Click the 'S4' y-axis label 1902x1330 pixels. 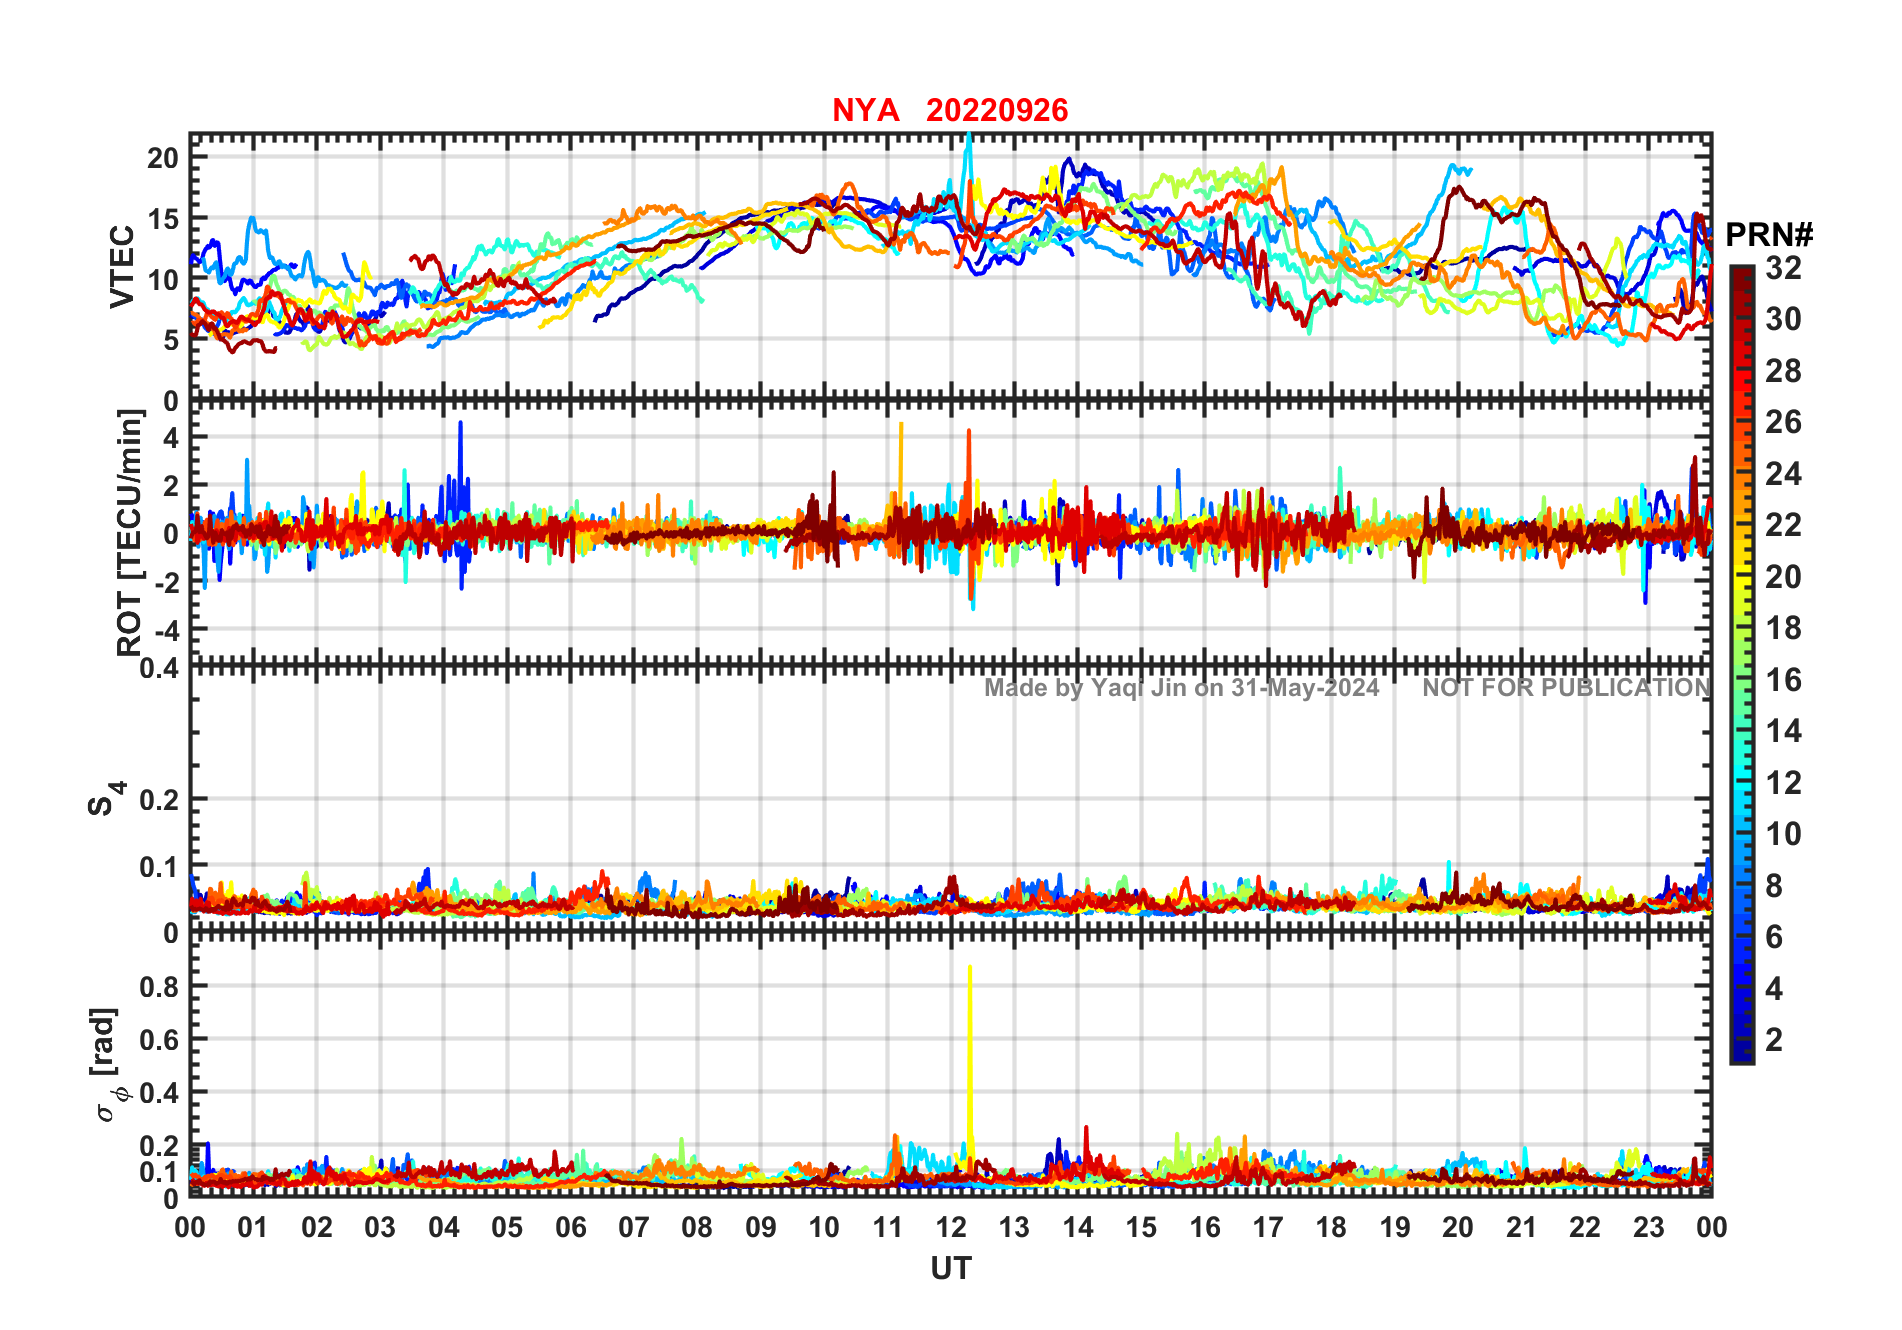coord(107,799)
